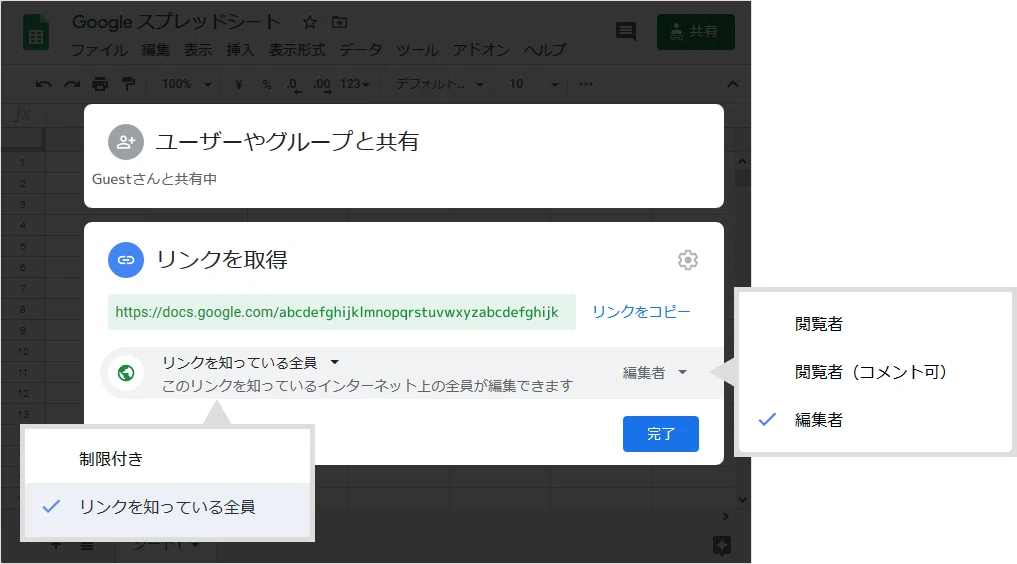Click the add people icon in share dialog
Viewport: 1017px width, 564px height.
tap(126, 142)
